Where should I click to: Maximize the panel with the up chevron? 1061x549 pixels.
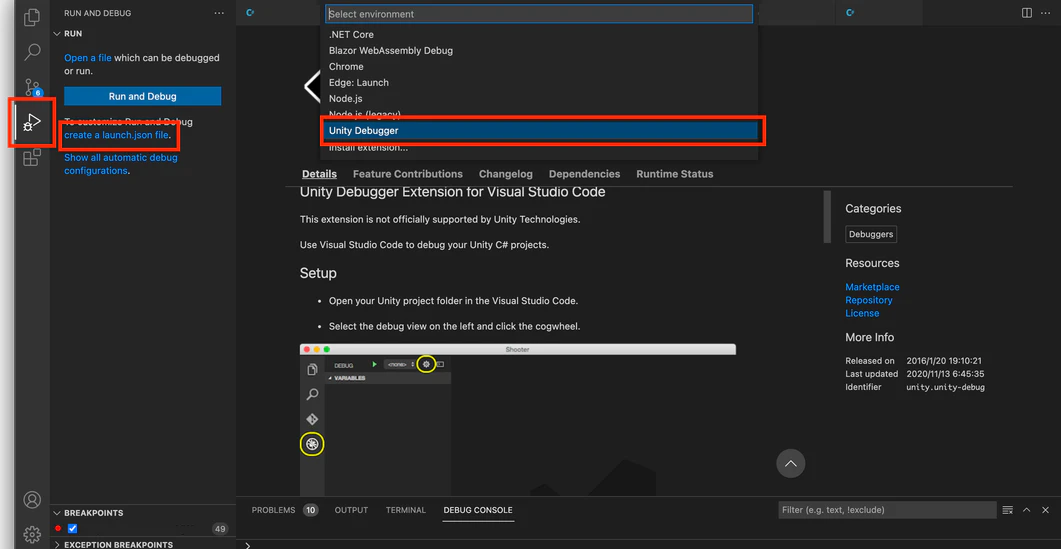coord(1026,510)
